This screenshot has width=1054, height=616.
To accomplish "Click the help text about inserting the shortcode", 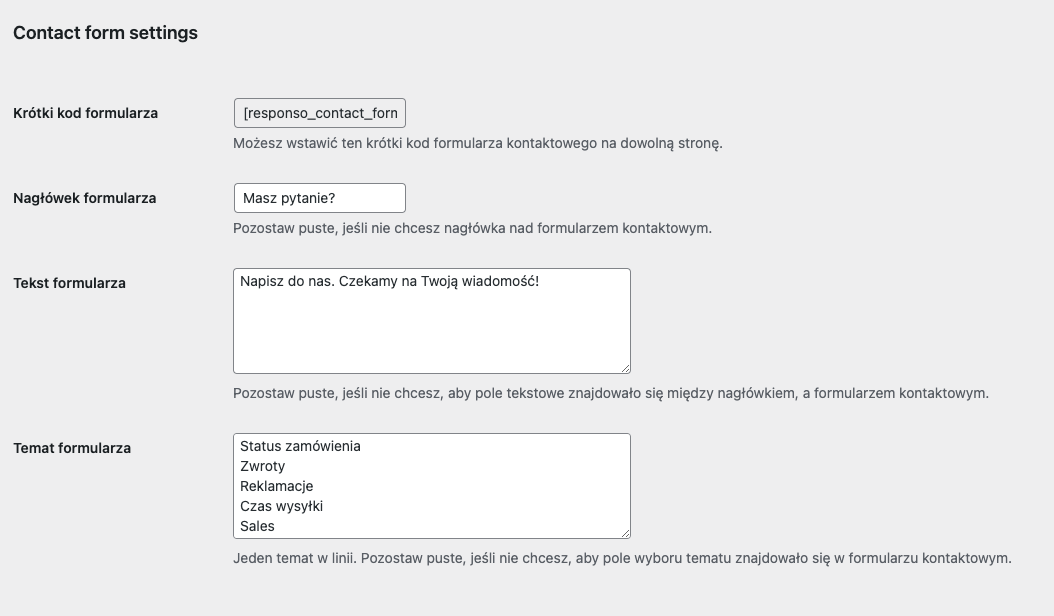I will coord(477,143).
